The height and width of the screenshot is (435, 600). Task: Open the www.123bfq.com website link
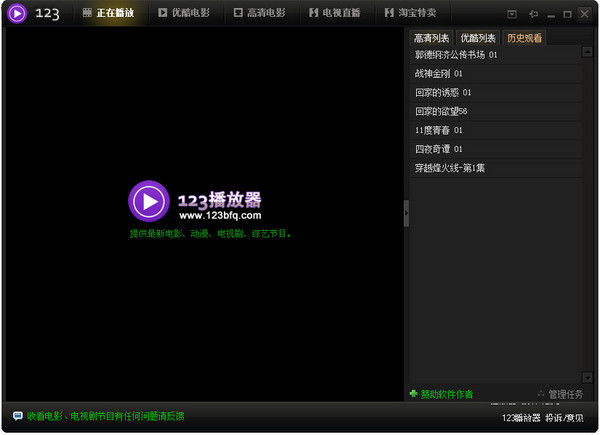220,215
